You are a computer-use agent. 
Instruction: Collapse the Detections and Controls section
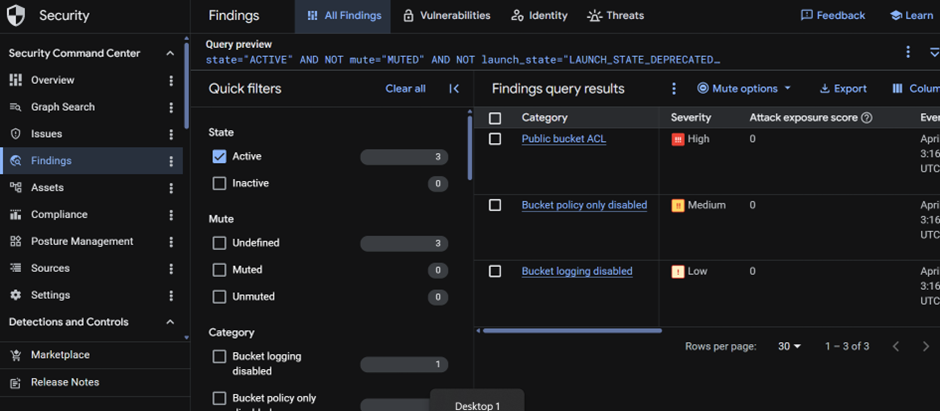click(x=170, y=322)
